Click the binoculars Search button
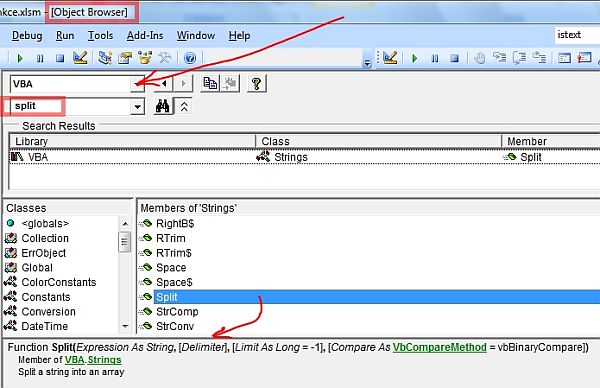The width and height of the screenshot is (600, 388). (x=162, y=106)
